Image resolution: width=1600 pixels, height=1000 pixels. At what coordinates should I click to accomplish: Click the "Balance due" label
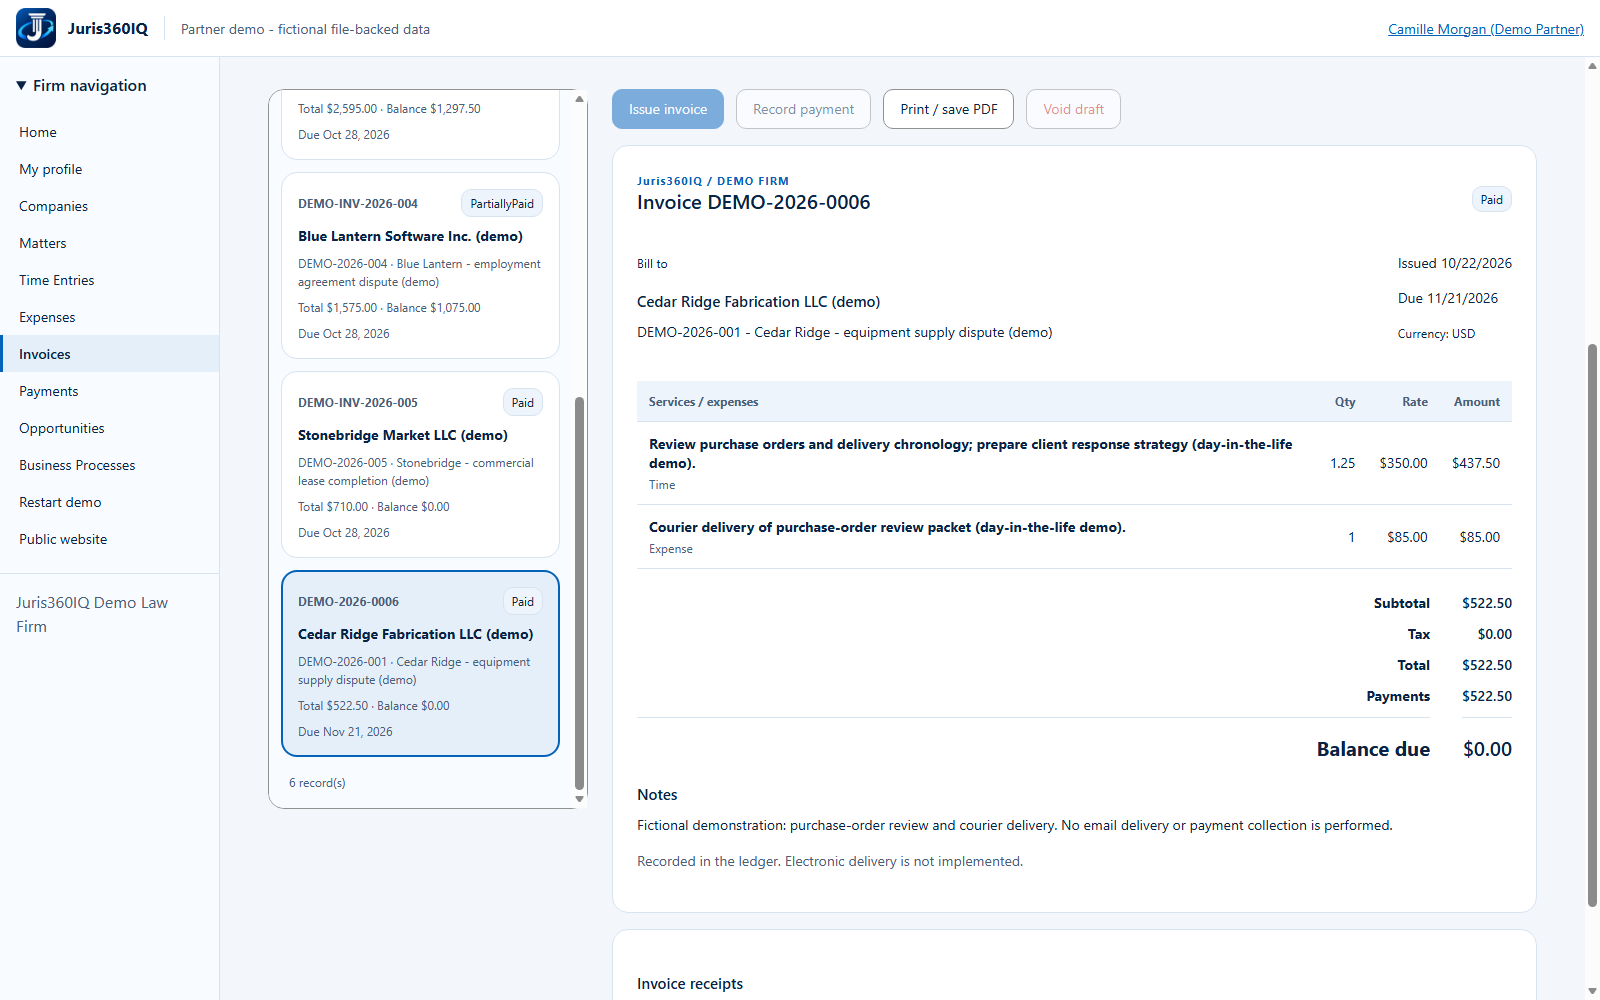pos(1373,749)
